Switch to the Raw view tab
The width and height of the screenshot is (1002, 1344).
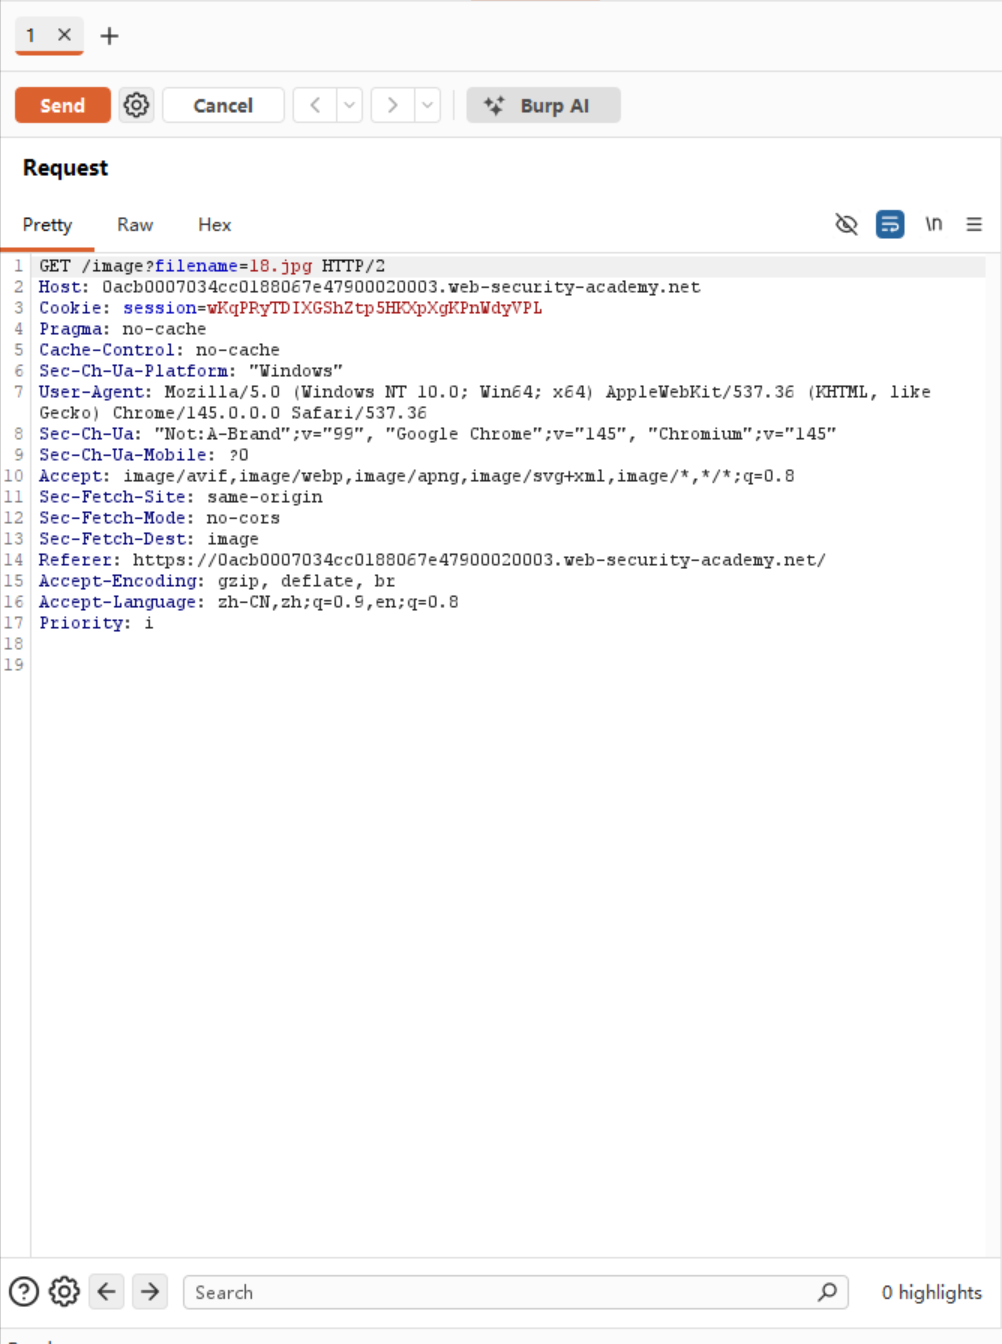[x=135, y=225]
